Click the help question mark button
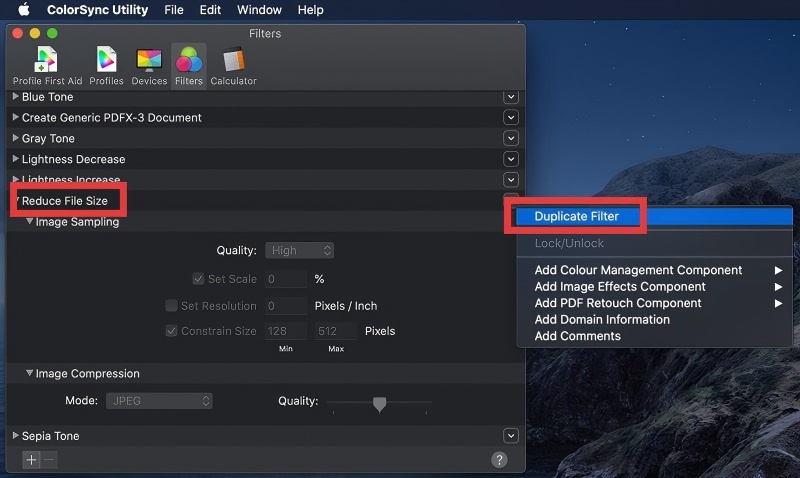Screen dimensions: 800x478 [499, 460]
